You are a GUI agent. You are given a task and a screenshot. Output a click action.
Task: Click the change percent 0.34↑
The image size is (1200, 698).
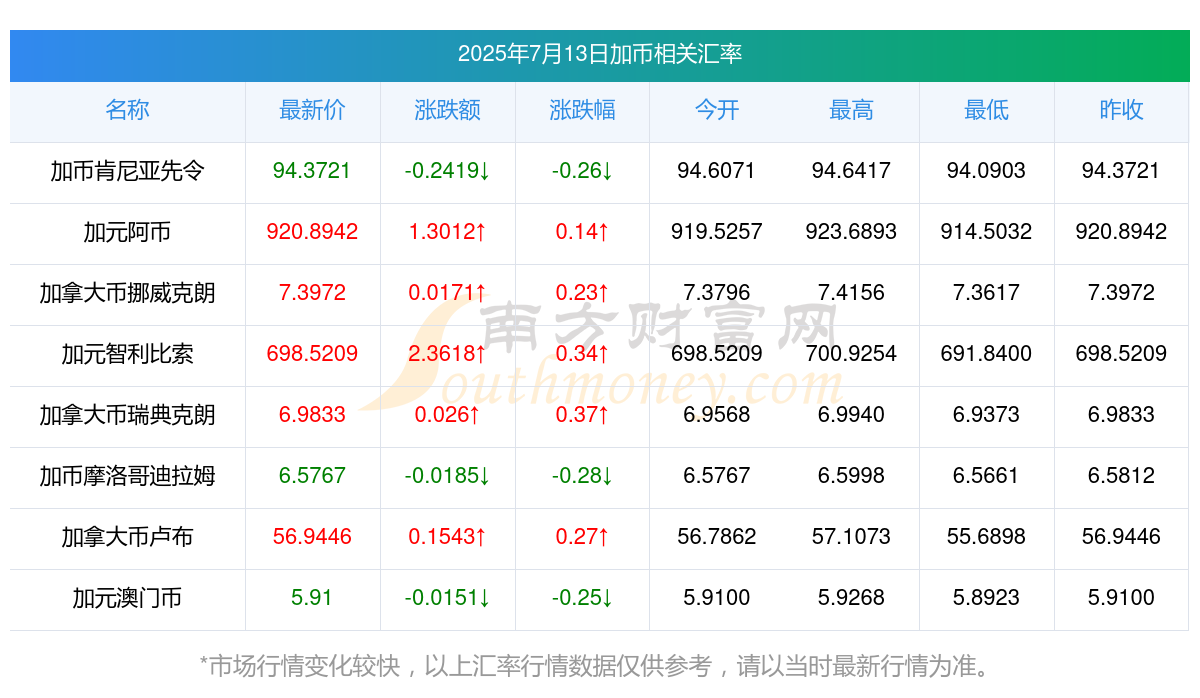point(582,354)
